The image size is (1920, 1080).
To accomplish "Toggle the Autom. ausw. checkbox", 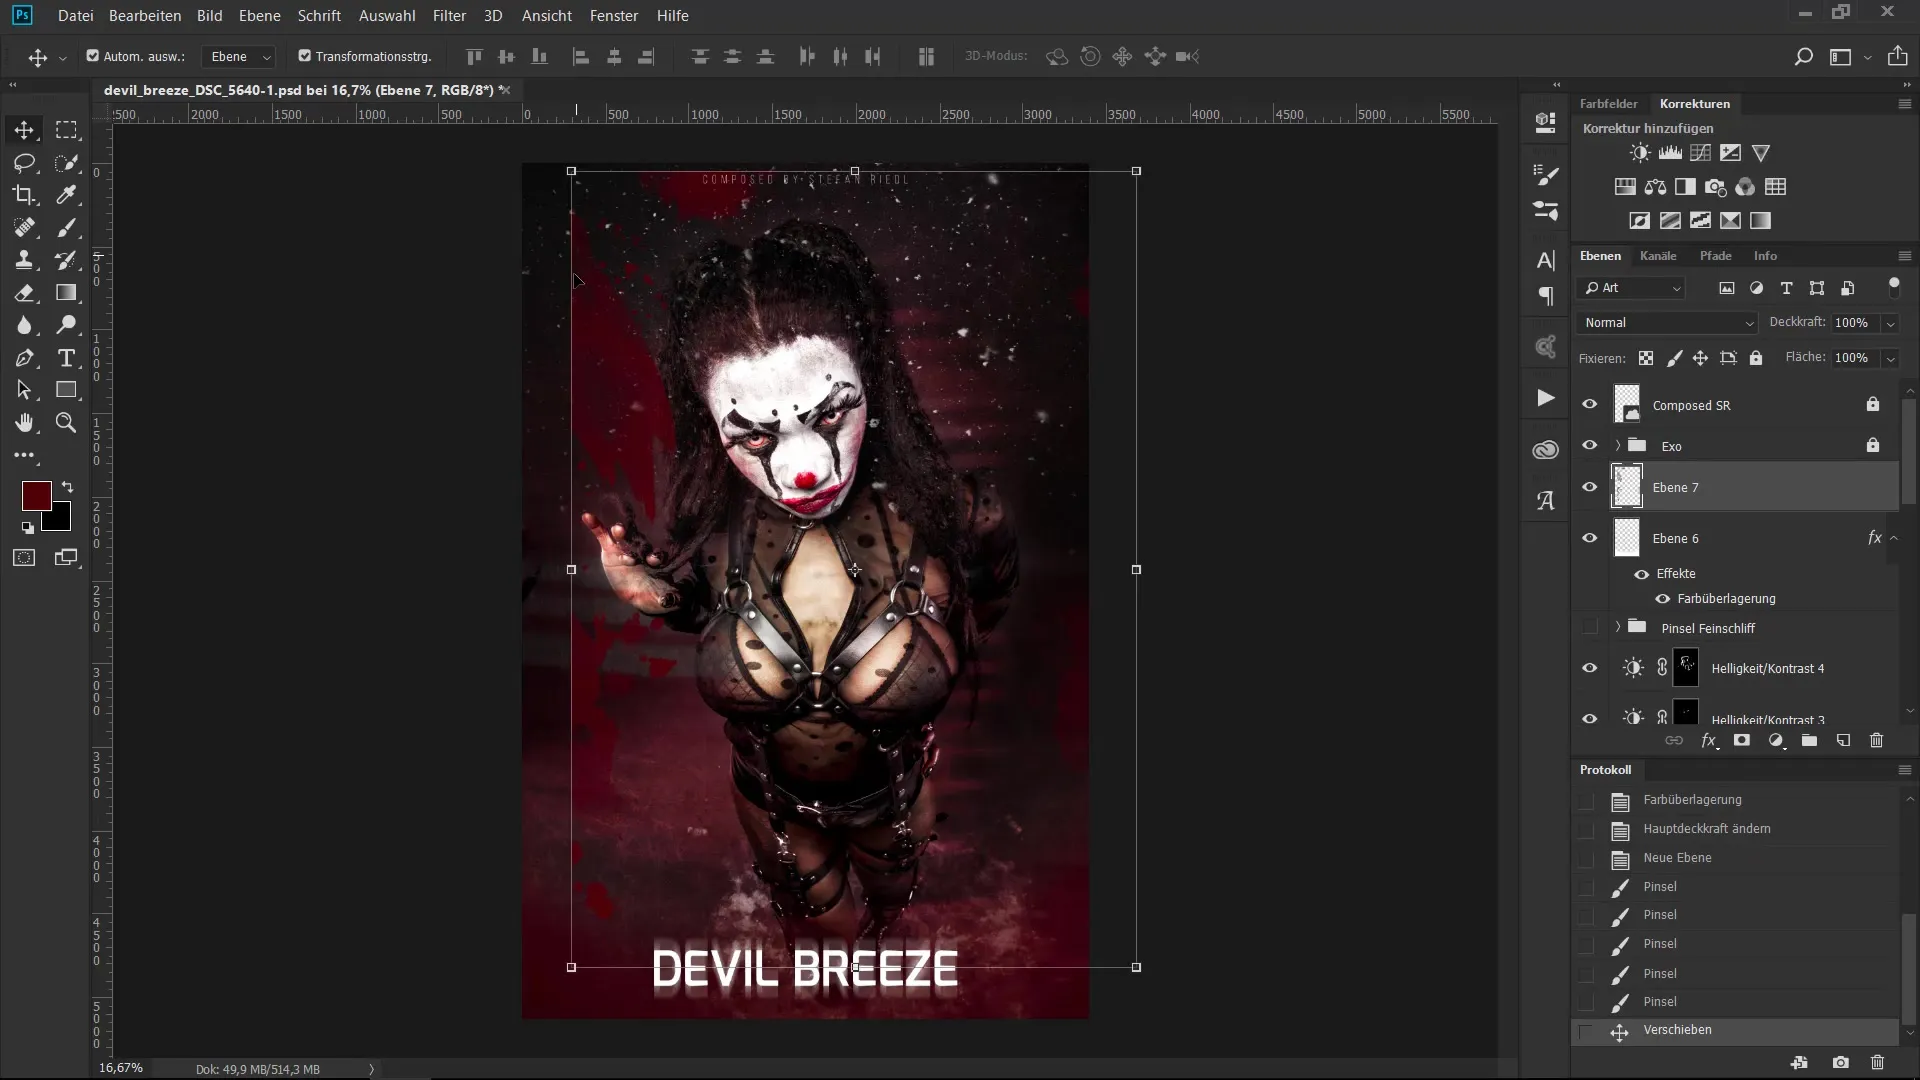I will tap(93, 56).
